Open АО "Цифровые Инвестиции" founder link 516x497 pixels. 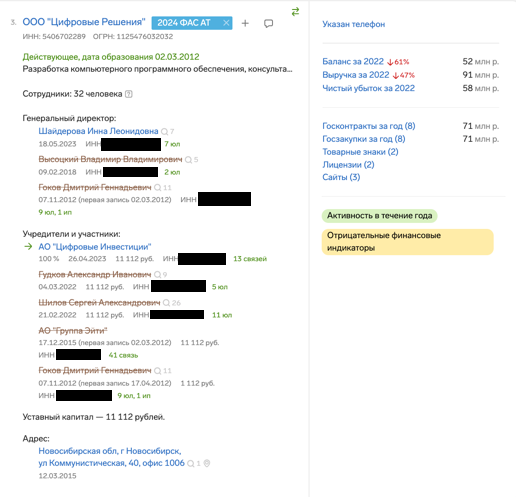pos(95,247)
